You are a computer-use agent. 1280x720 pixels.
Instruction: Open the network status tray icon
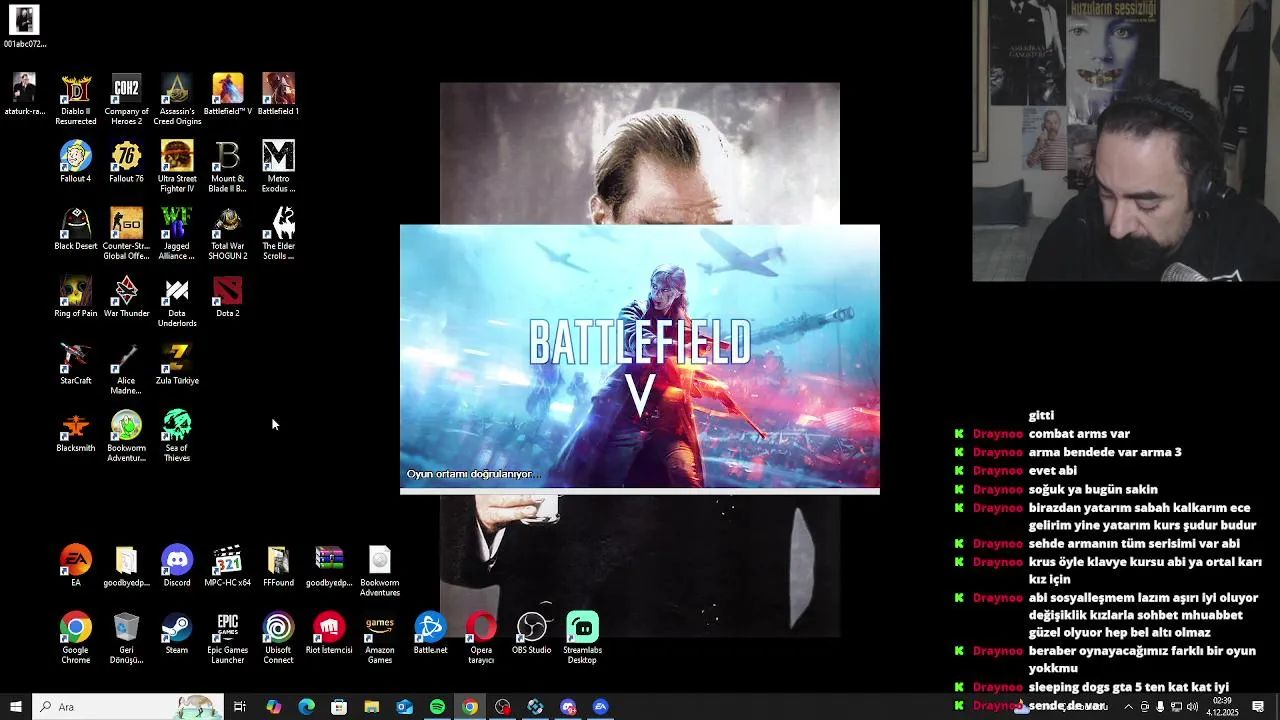1177,707
